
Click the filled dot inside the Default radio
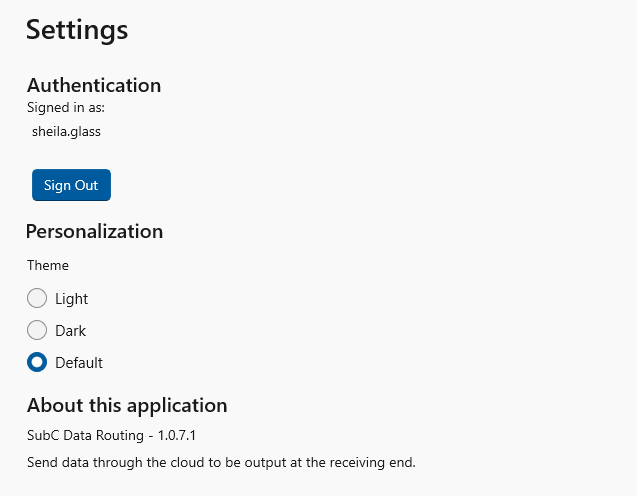tap(37, 362)
